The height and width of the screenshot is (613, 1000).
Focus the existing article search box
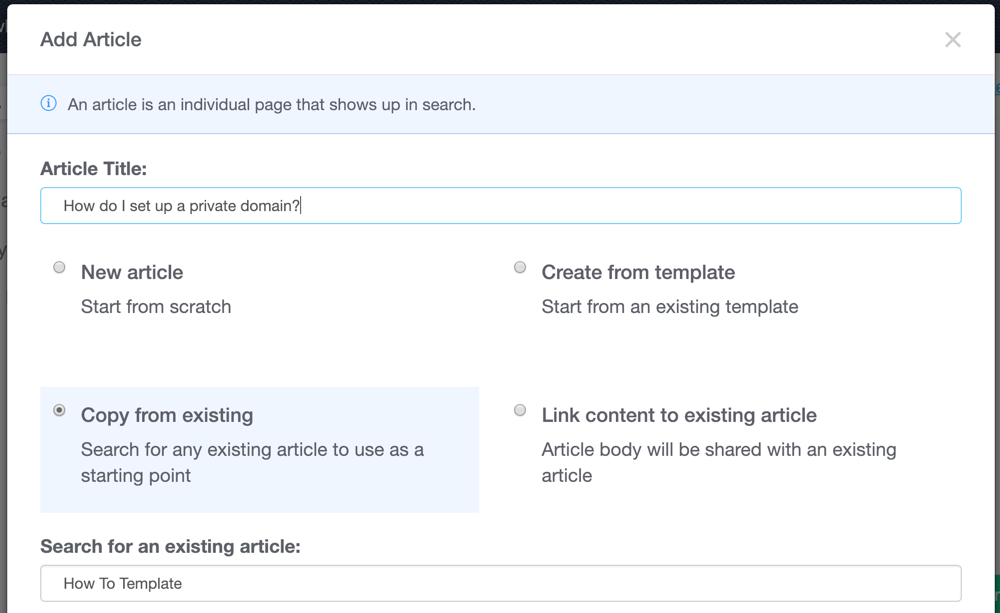tap(500, 583)
